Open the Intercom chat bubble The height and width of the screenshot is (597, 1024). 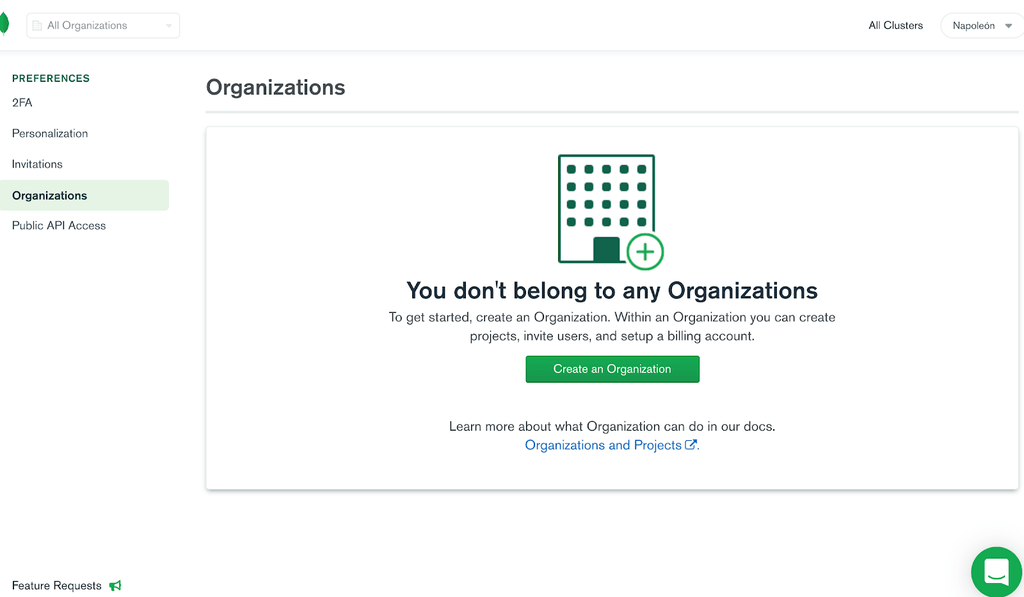[995, 571]
